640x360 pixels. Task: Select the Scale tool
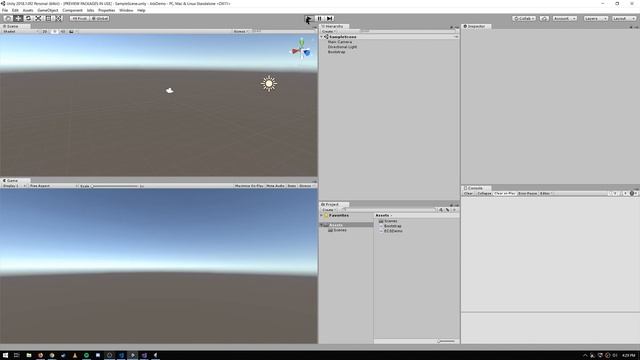[x=38, y=18]
